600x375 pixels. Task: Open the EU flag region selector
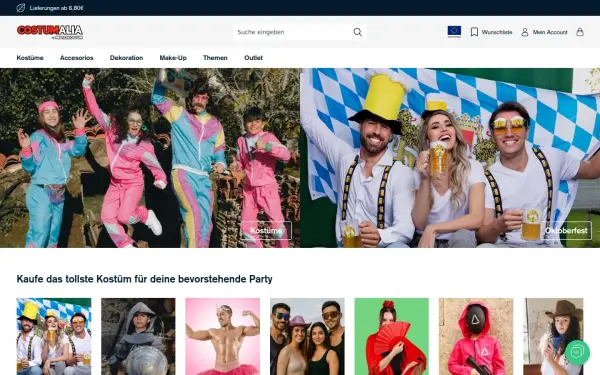click(x=454, y=32)
